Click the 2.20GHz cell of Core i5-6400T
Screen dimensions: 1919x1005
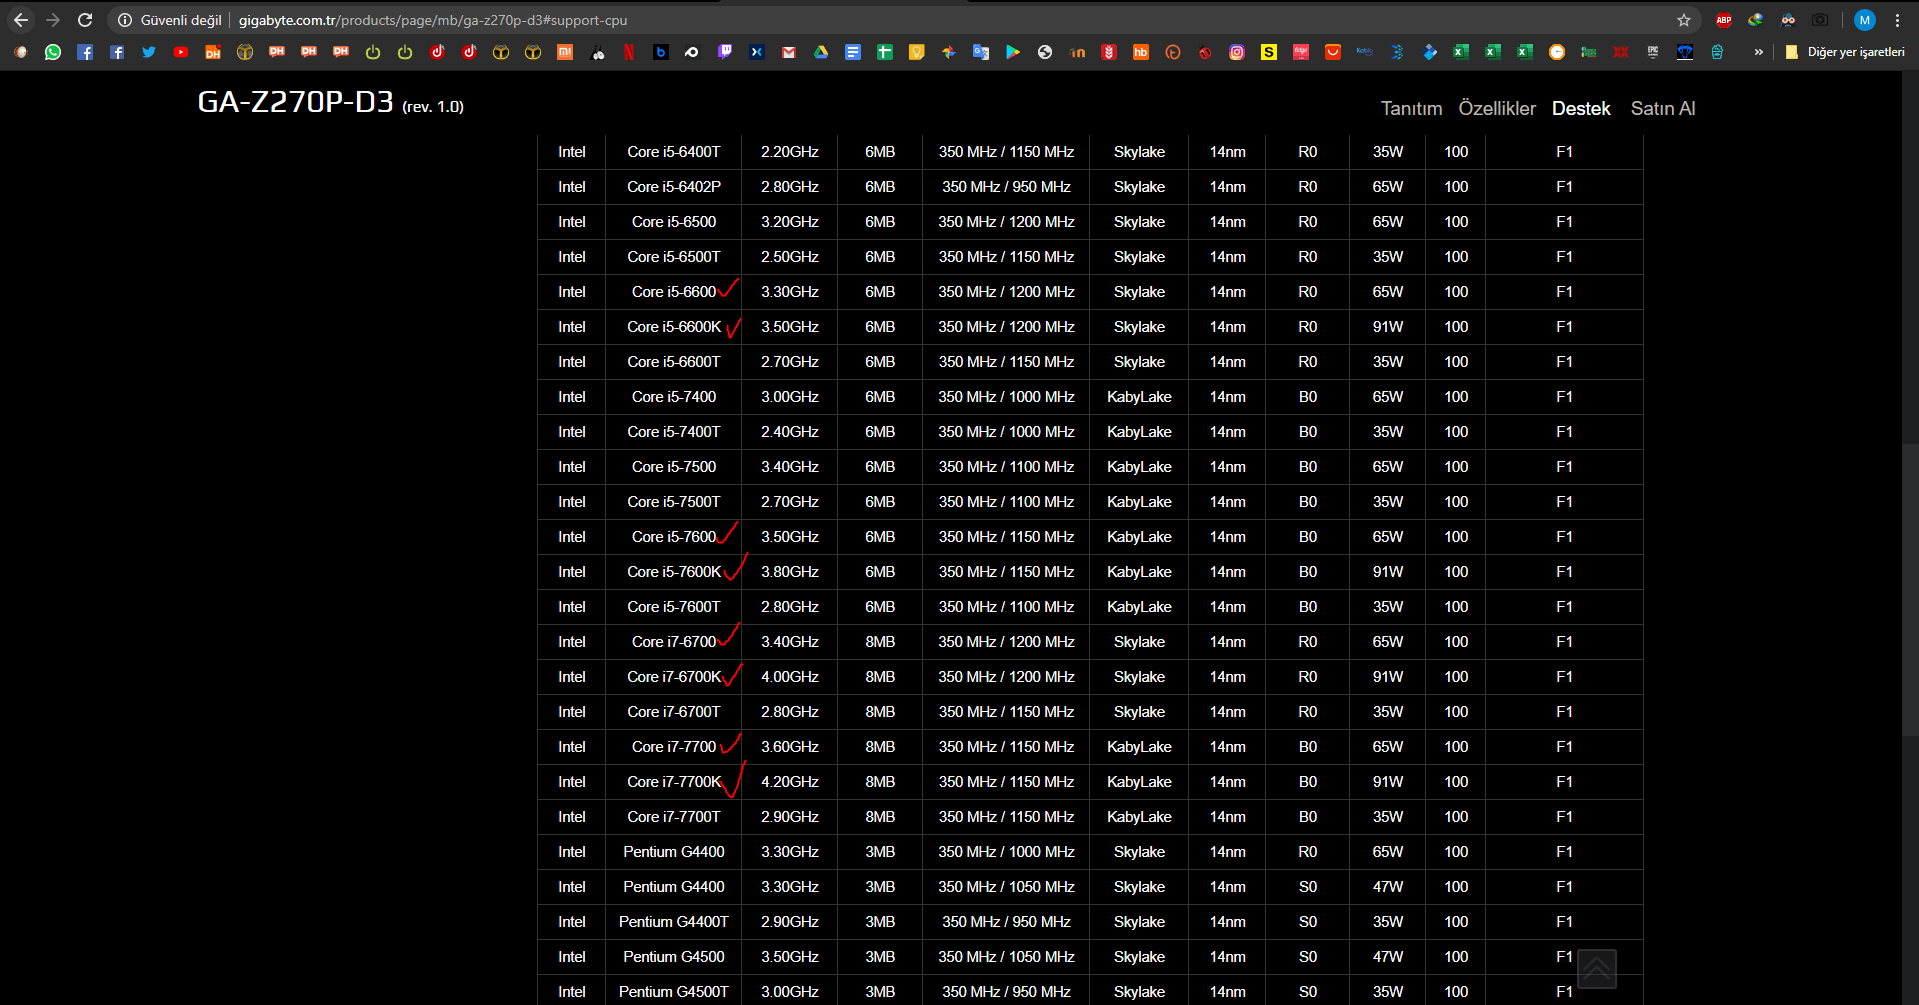click(790, 152)
